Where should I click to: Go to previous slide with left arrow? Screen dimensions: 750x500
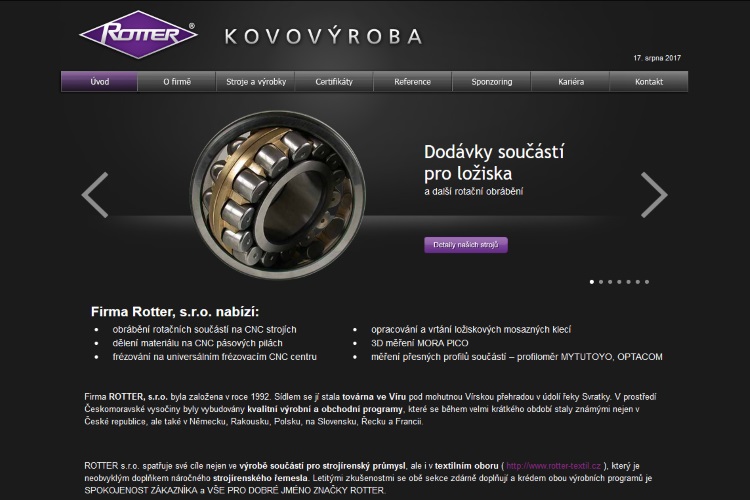pyautogui.click(x=95, y=195)
